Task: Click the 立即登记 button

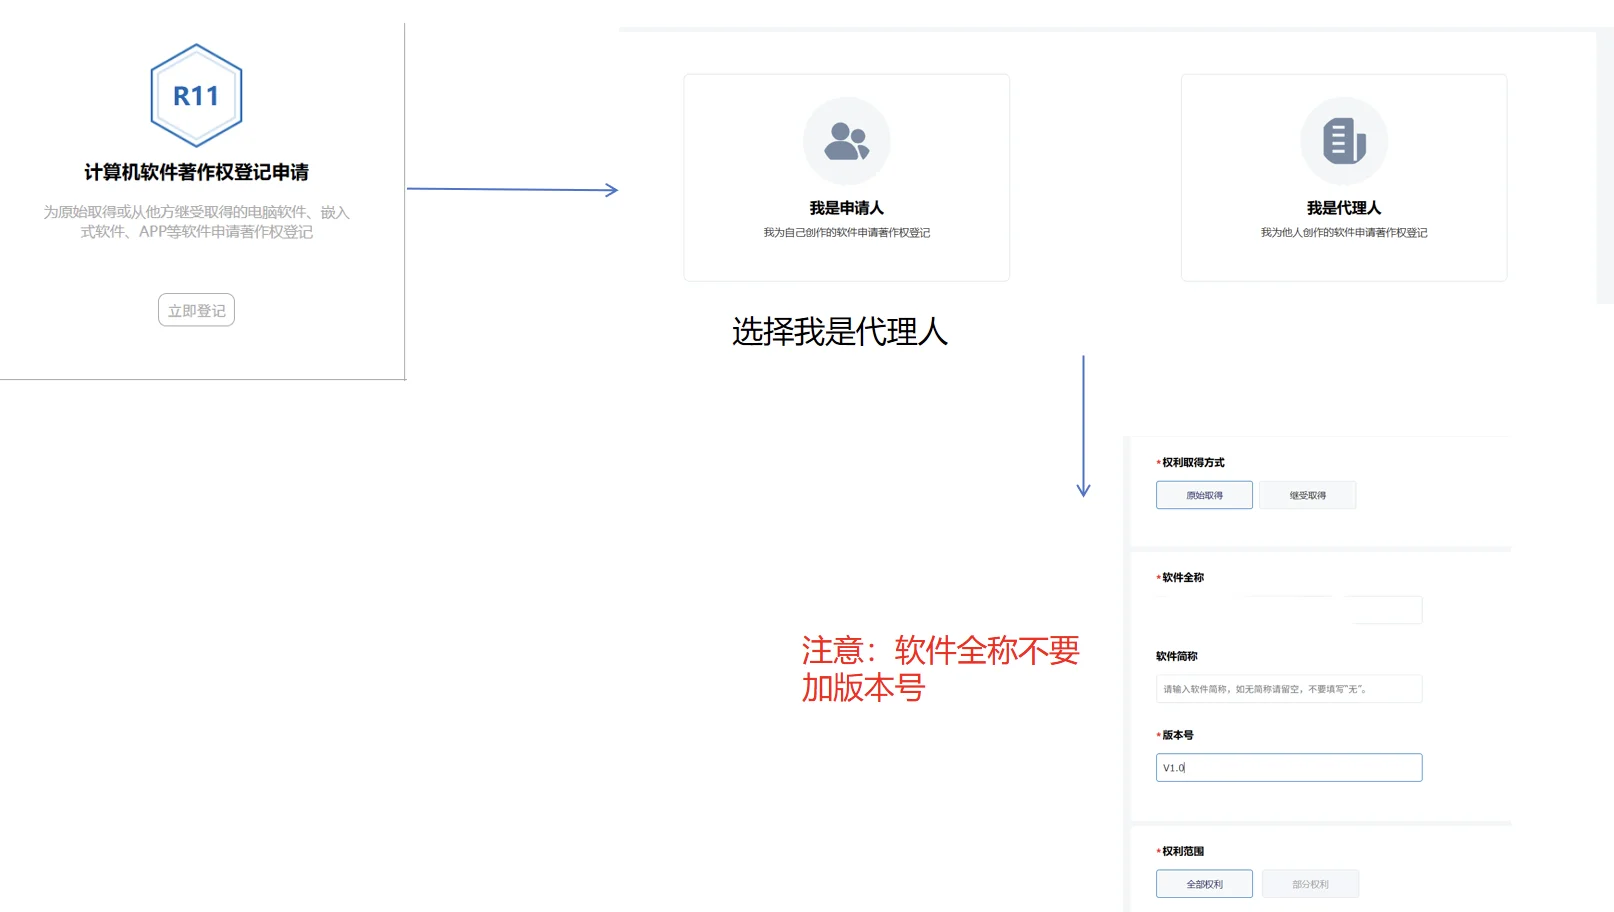Action: (196, 310)
